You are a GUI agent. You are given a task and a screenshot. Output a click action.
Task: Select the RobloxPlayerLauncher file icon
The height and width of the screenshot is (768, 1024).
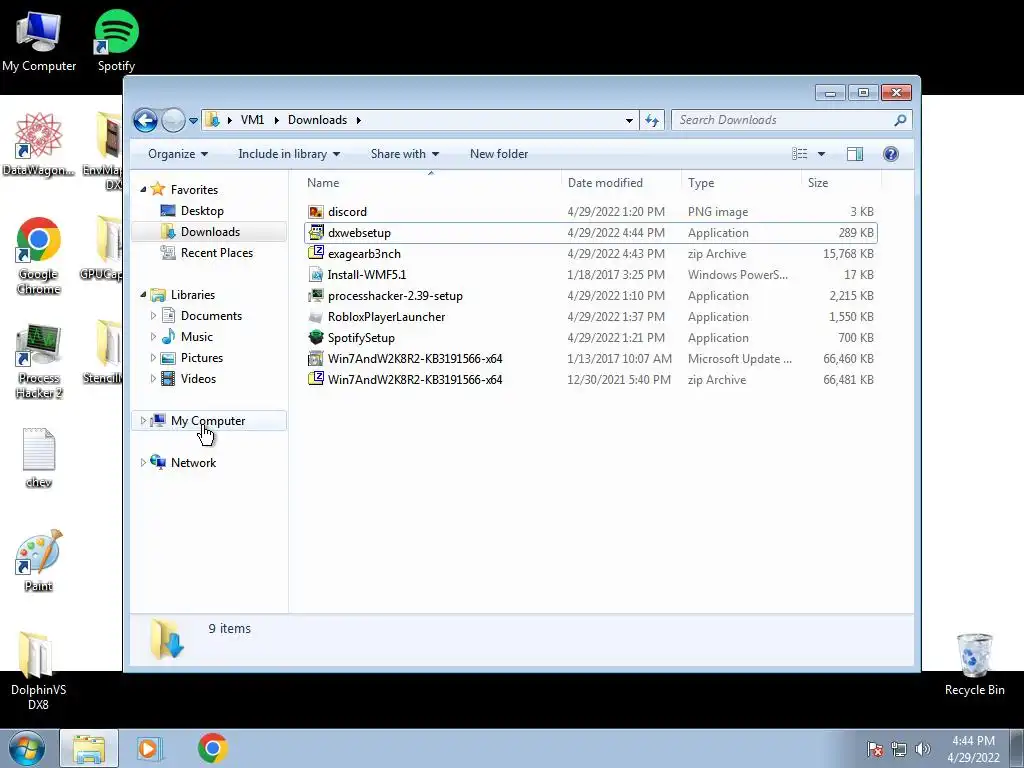pyautogui.click(x=316, y=317)
